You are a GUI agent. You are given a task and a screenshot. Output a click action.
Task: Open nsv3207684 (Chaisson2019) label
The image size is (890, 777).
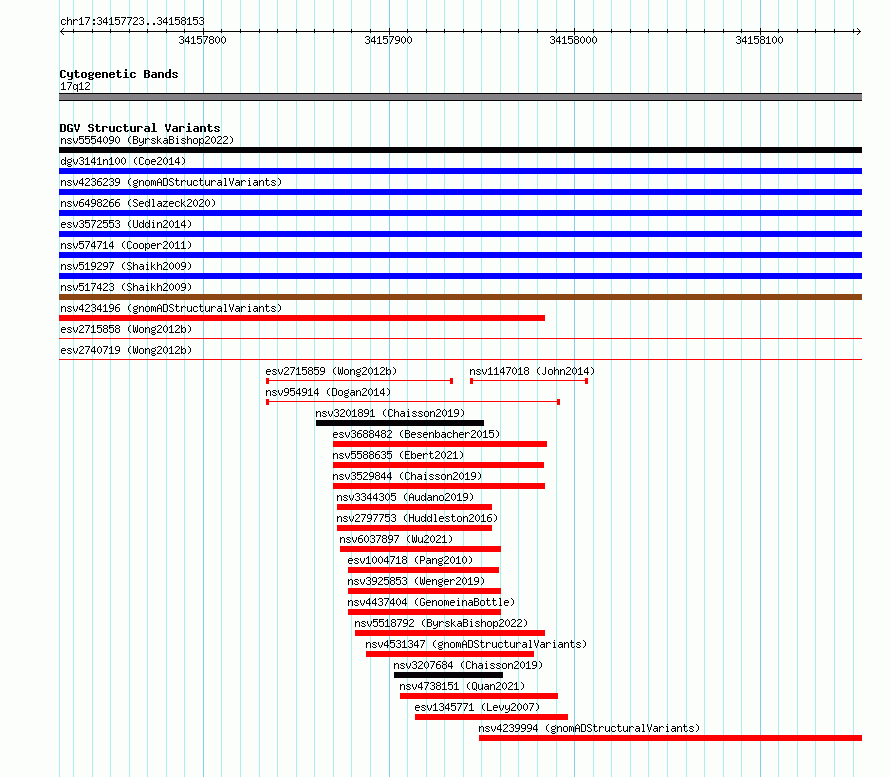coord(468,665)
